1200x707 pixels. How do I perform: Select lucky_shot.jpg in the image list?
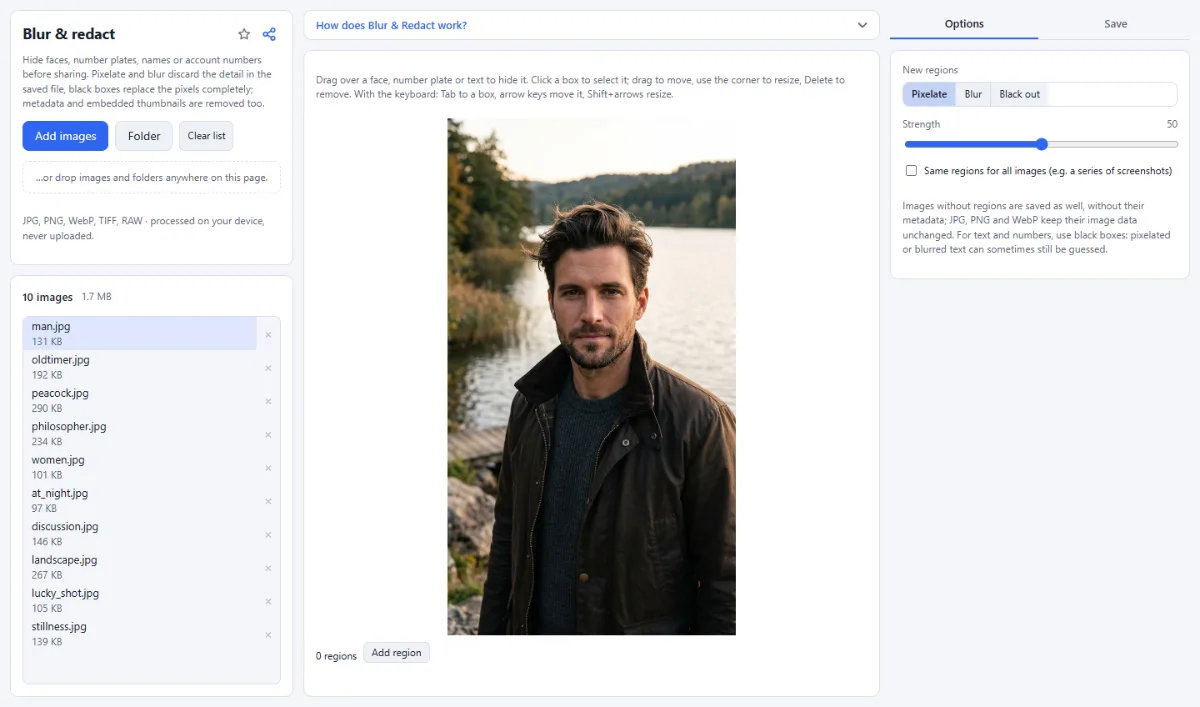[x=140, y=600]
